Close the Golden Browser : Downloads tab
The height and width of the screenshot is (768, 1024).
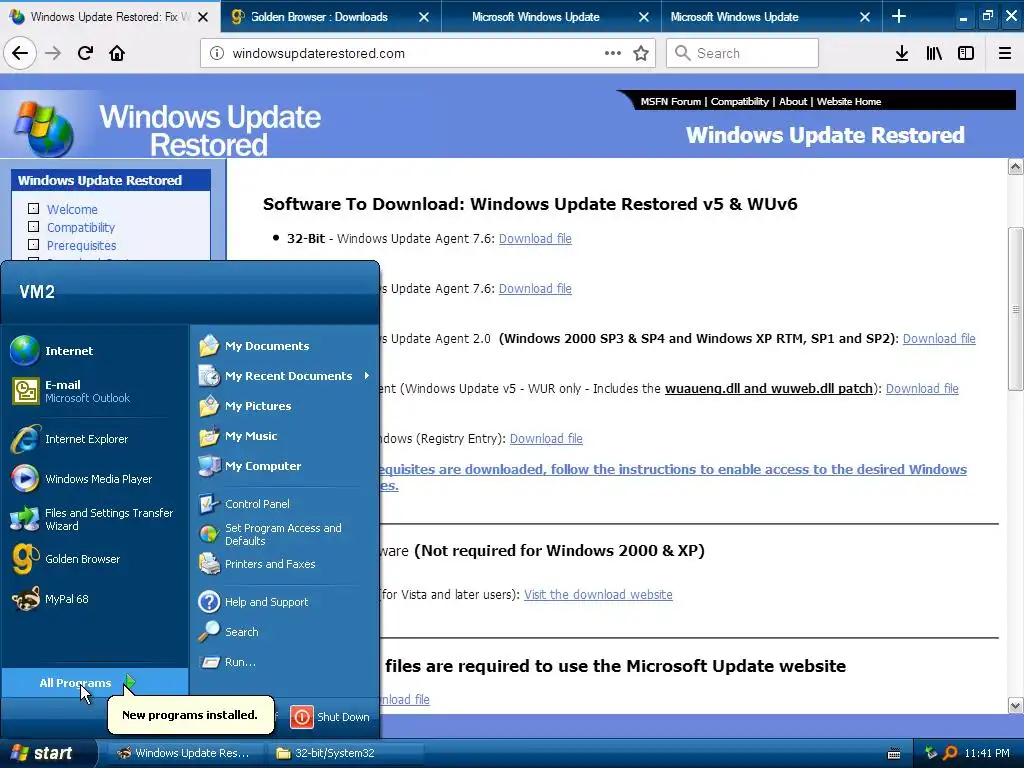coord(424,17)
